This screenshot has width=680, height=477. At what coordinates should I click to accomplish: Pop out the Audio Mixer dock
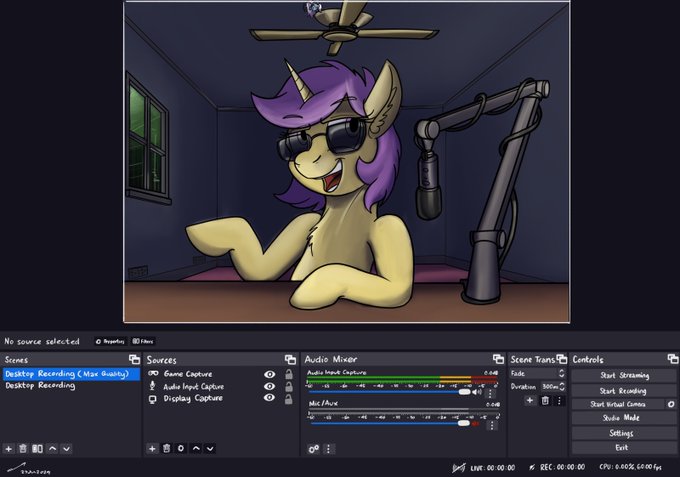pyautogui.click(x=498, y=359)
